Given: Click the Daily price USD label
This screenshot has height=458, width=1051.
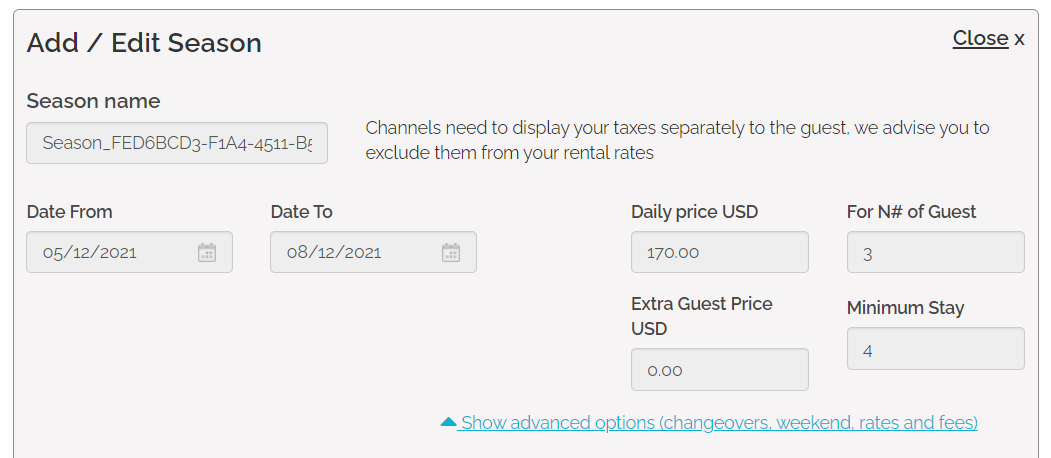Looking at the screenshot, I should coord(694,212).
